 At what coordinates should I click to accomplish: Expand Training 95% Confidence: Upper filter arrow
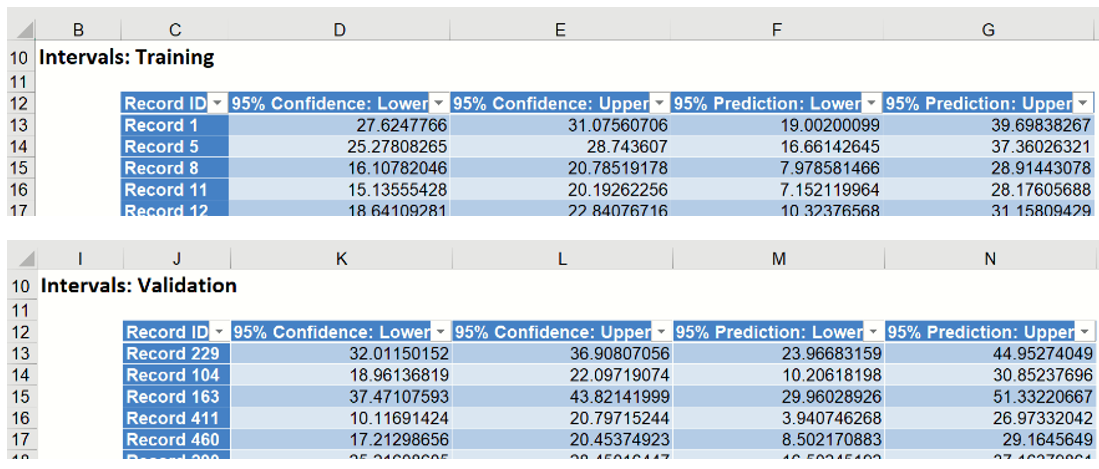(659, 104)
